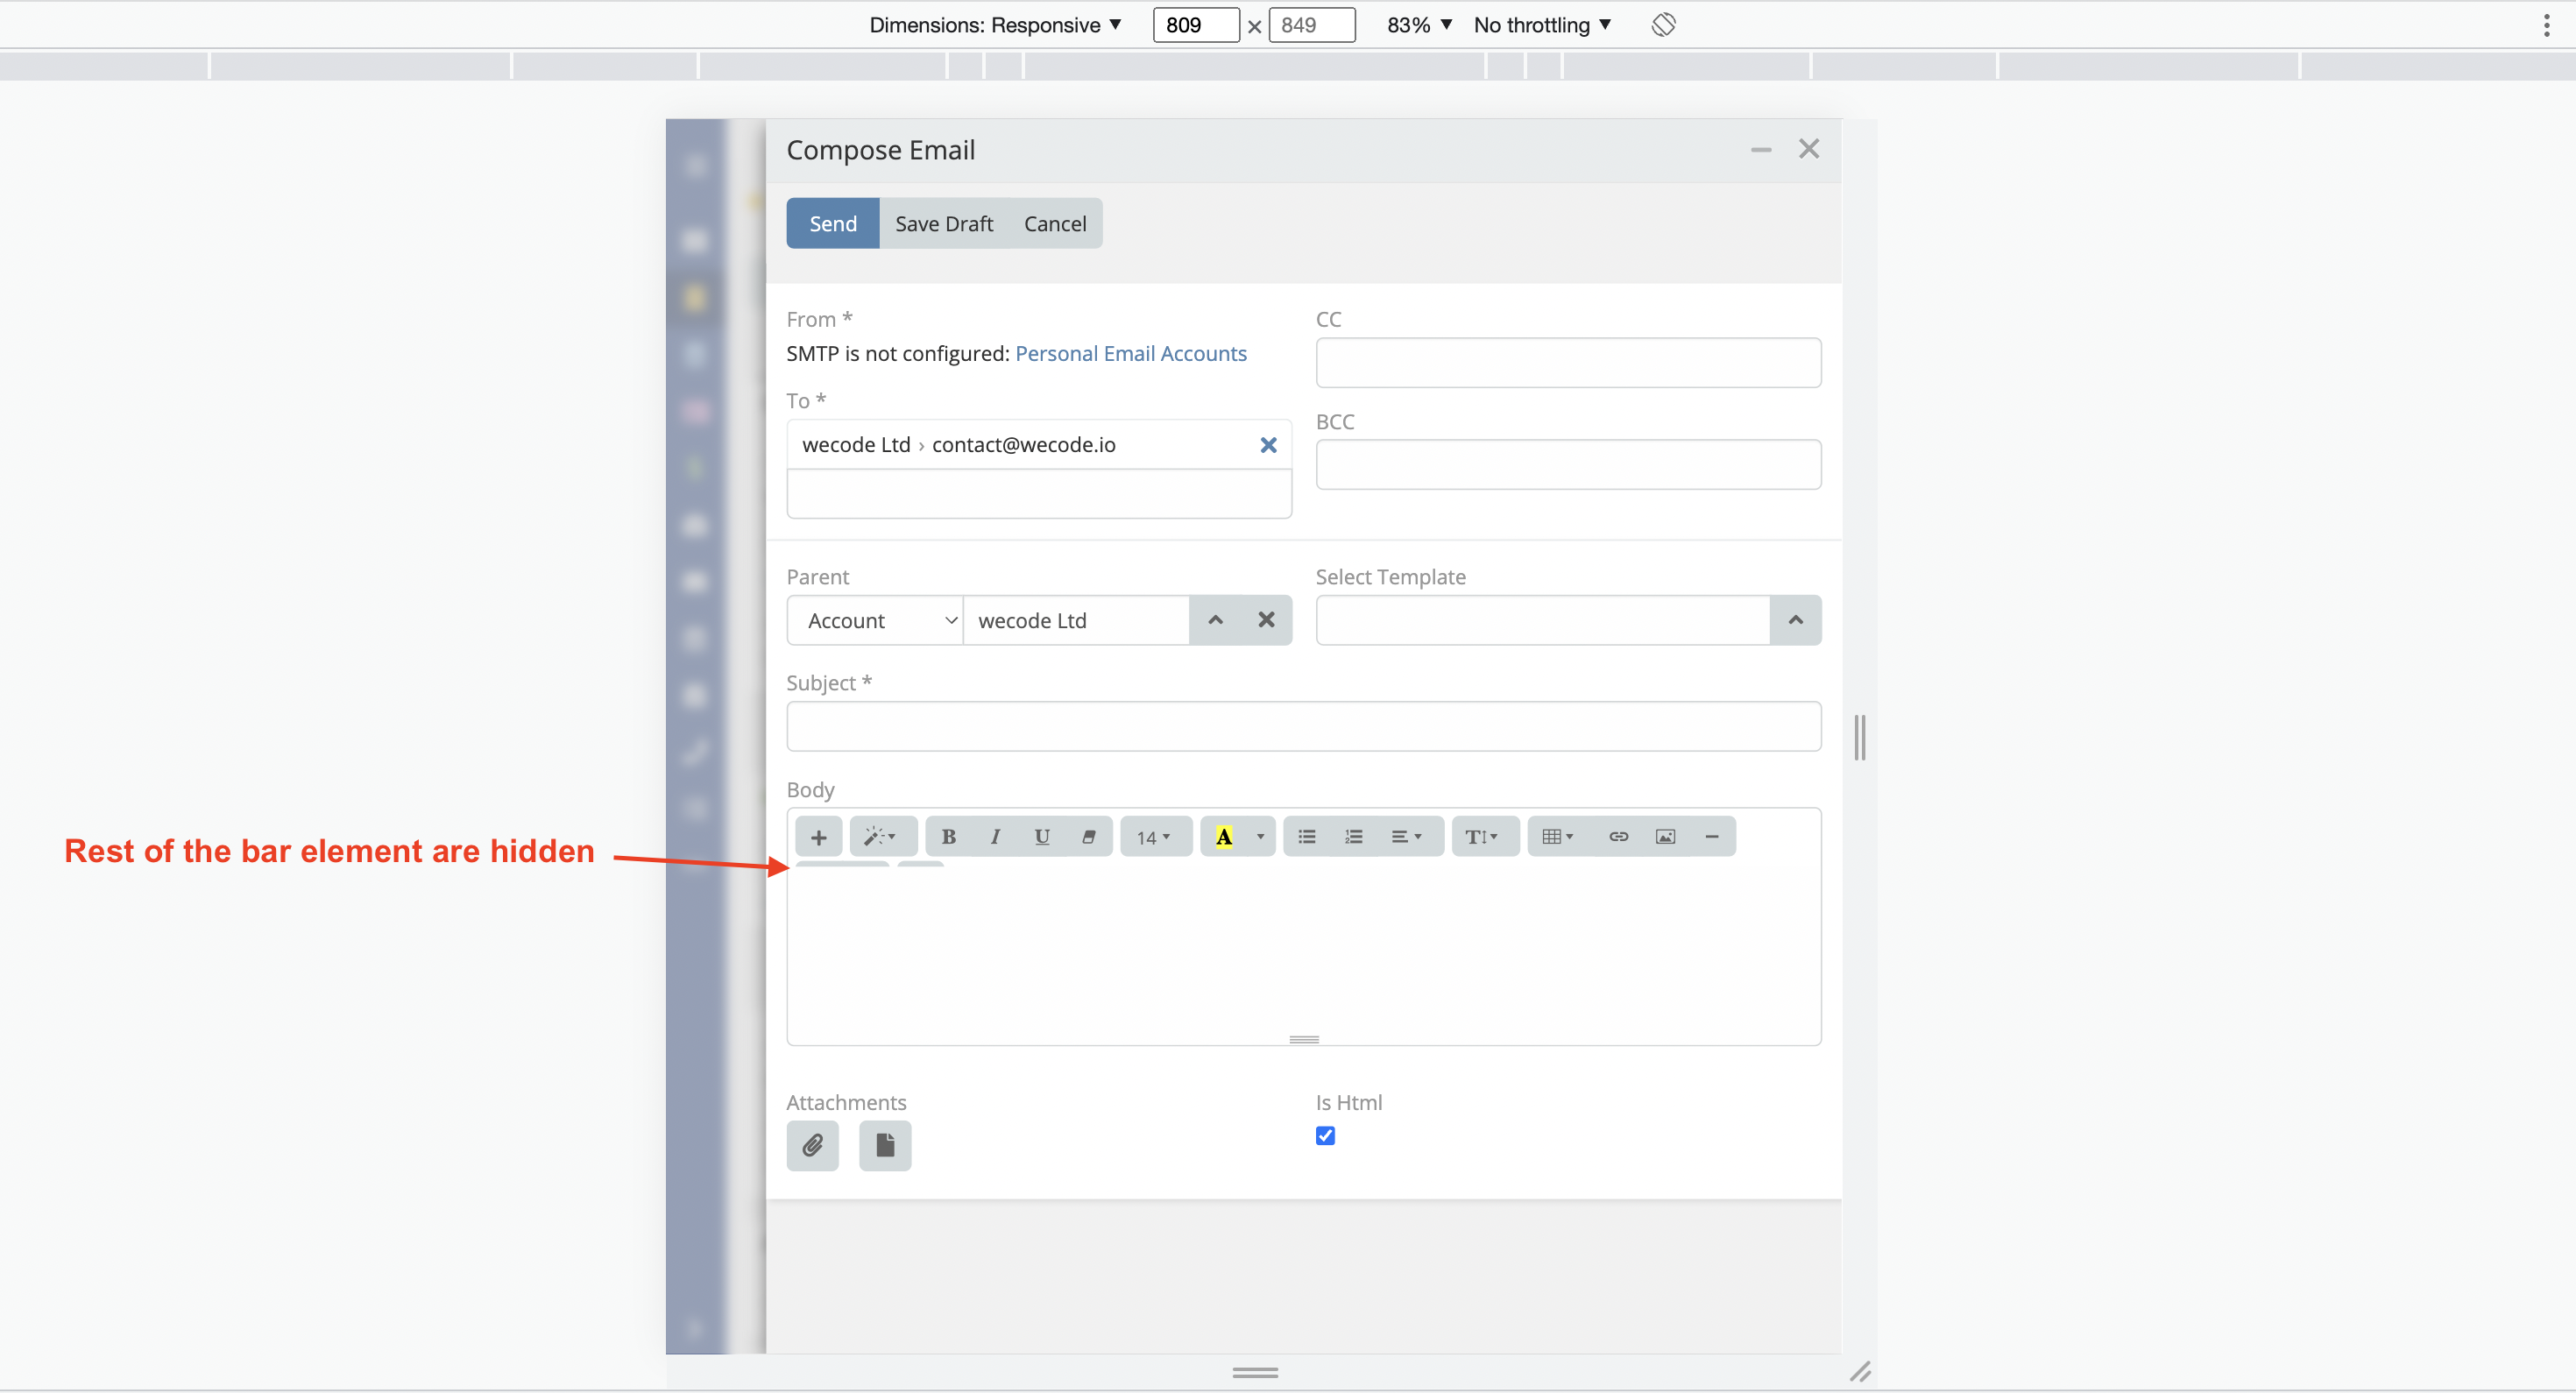
Task: Insert an image into the body
Action: coord(1665,836)
